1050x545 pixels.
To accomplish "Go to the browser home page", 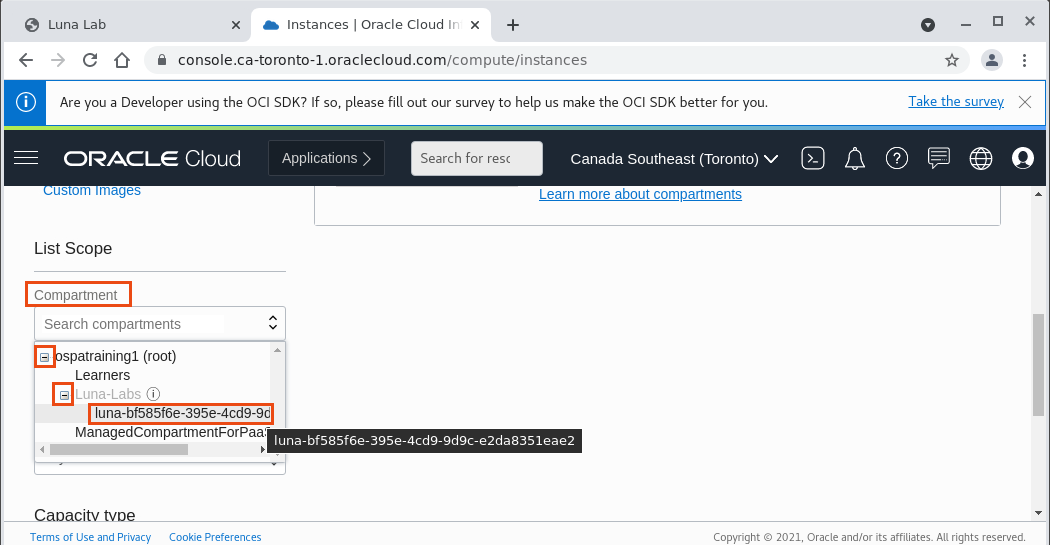I will pos(122,60).
